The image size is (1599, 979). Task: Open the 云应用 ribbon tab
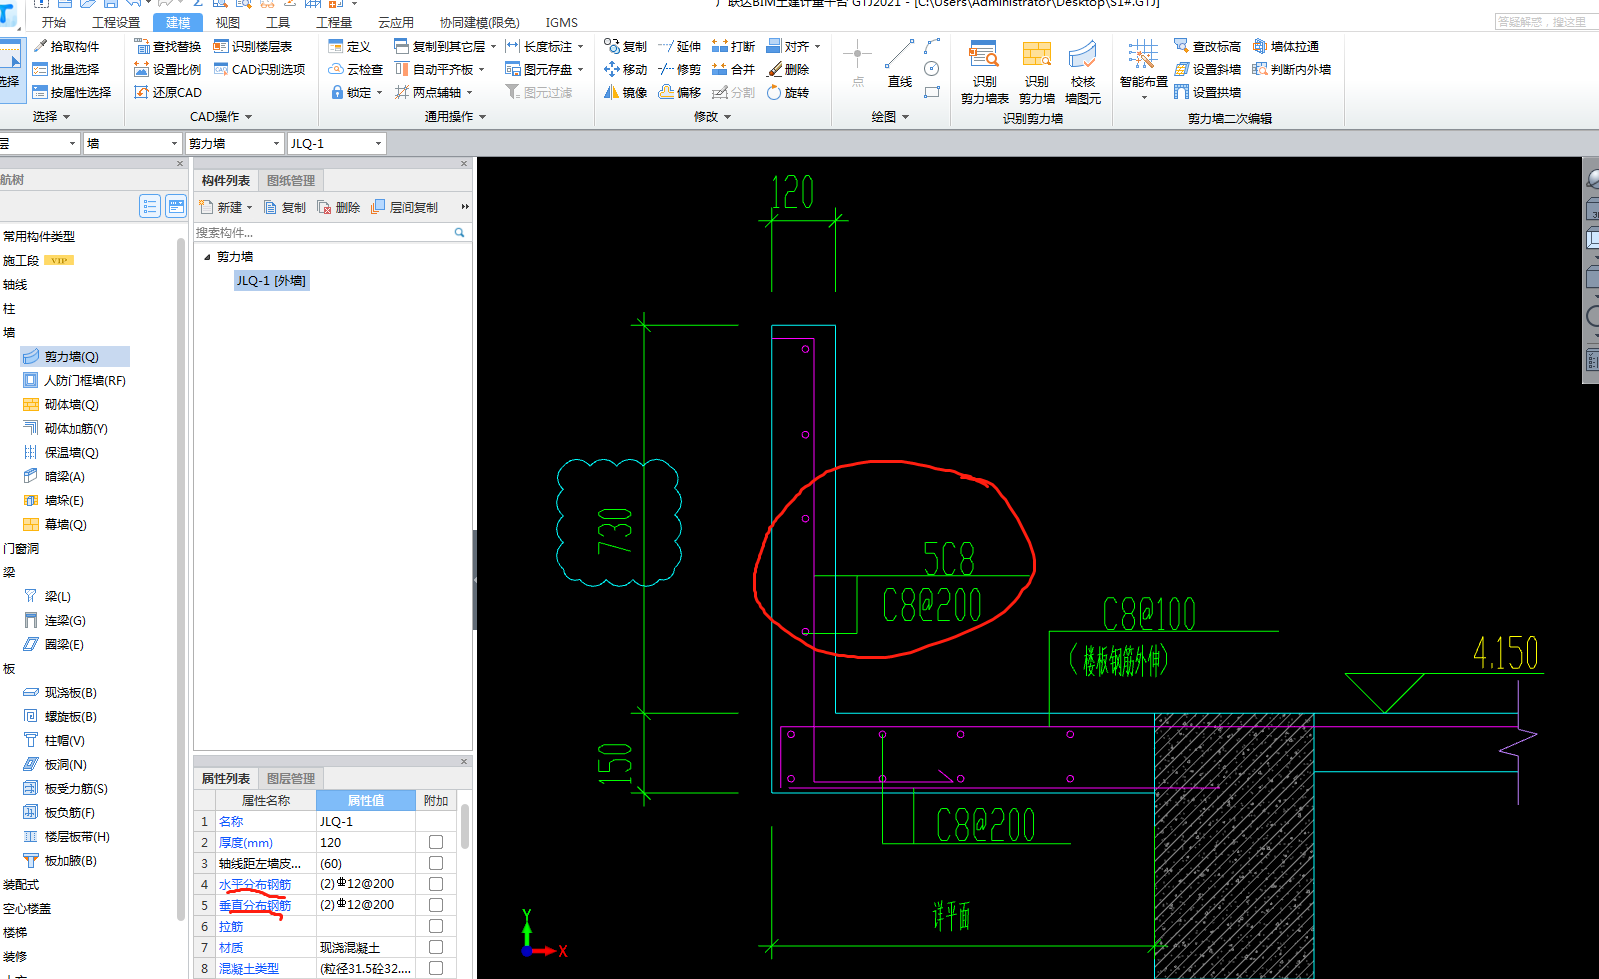tap(396, 22)
